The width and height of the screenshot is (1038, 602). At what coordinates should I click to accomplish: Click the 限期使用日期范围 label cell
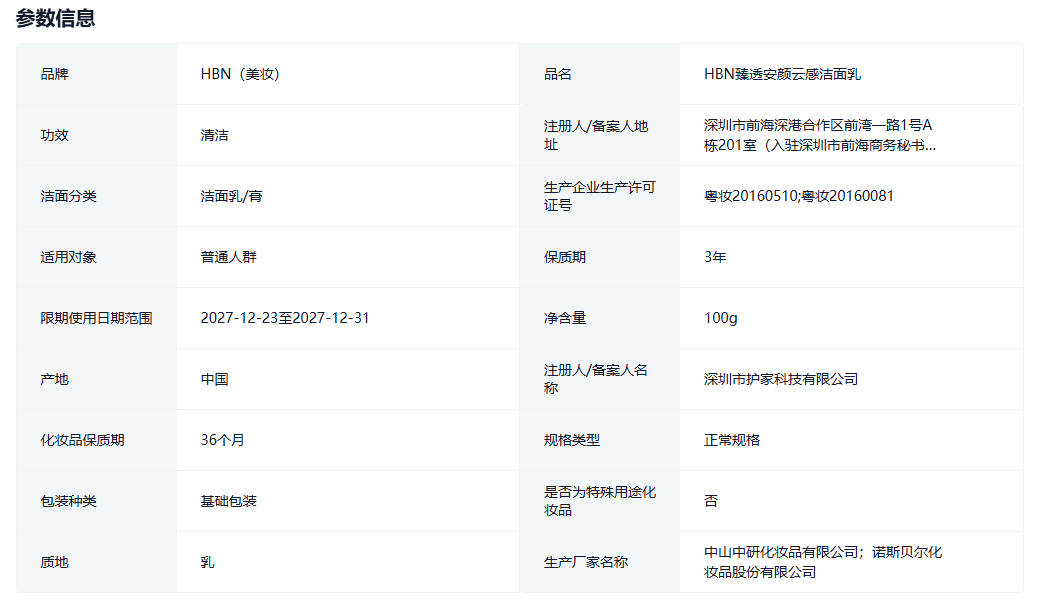click(96, 318)
